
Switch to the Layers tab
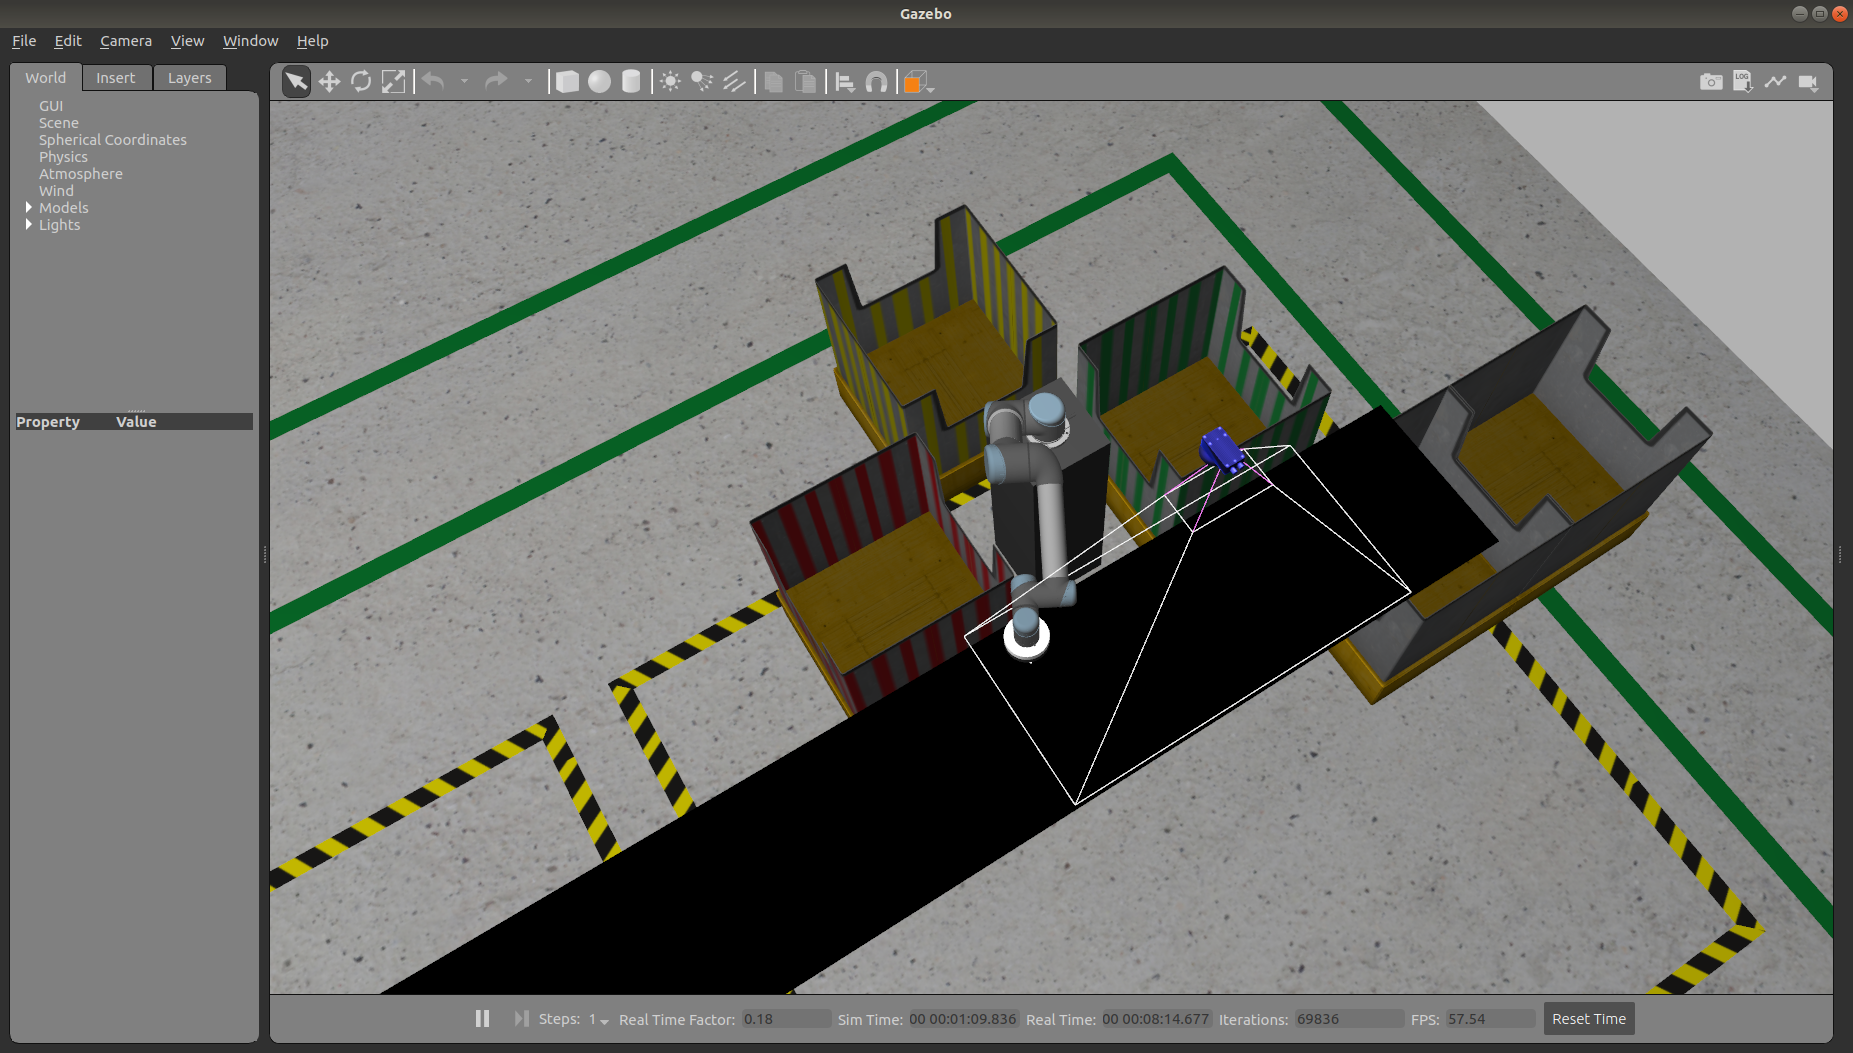pos(189,78)
